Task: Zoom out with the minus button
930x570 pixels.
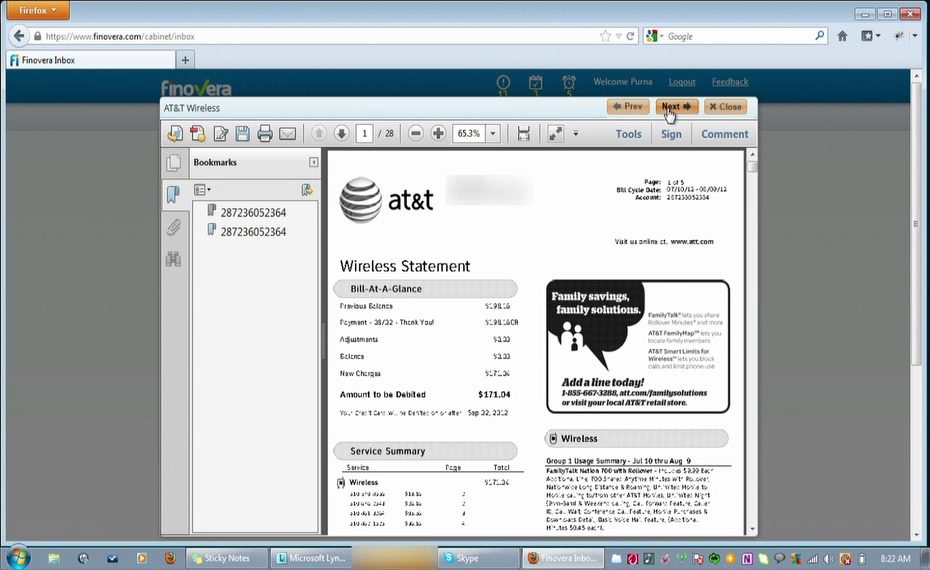Action: coord(416,133)
